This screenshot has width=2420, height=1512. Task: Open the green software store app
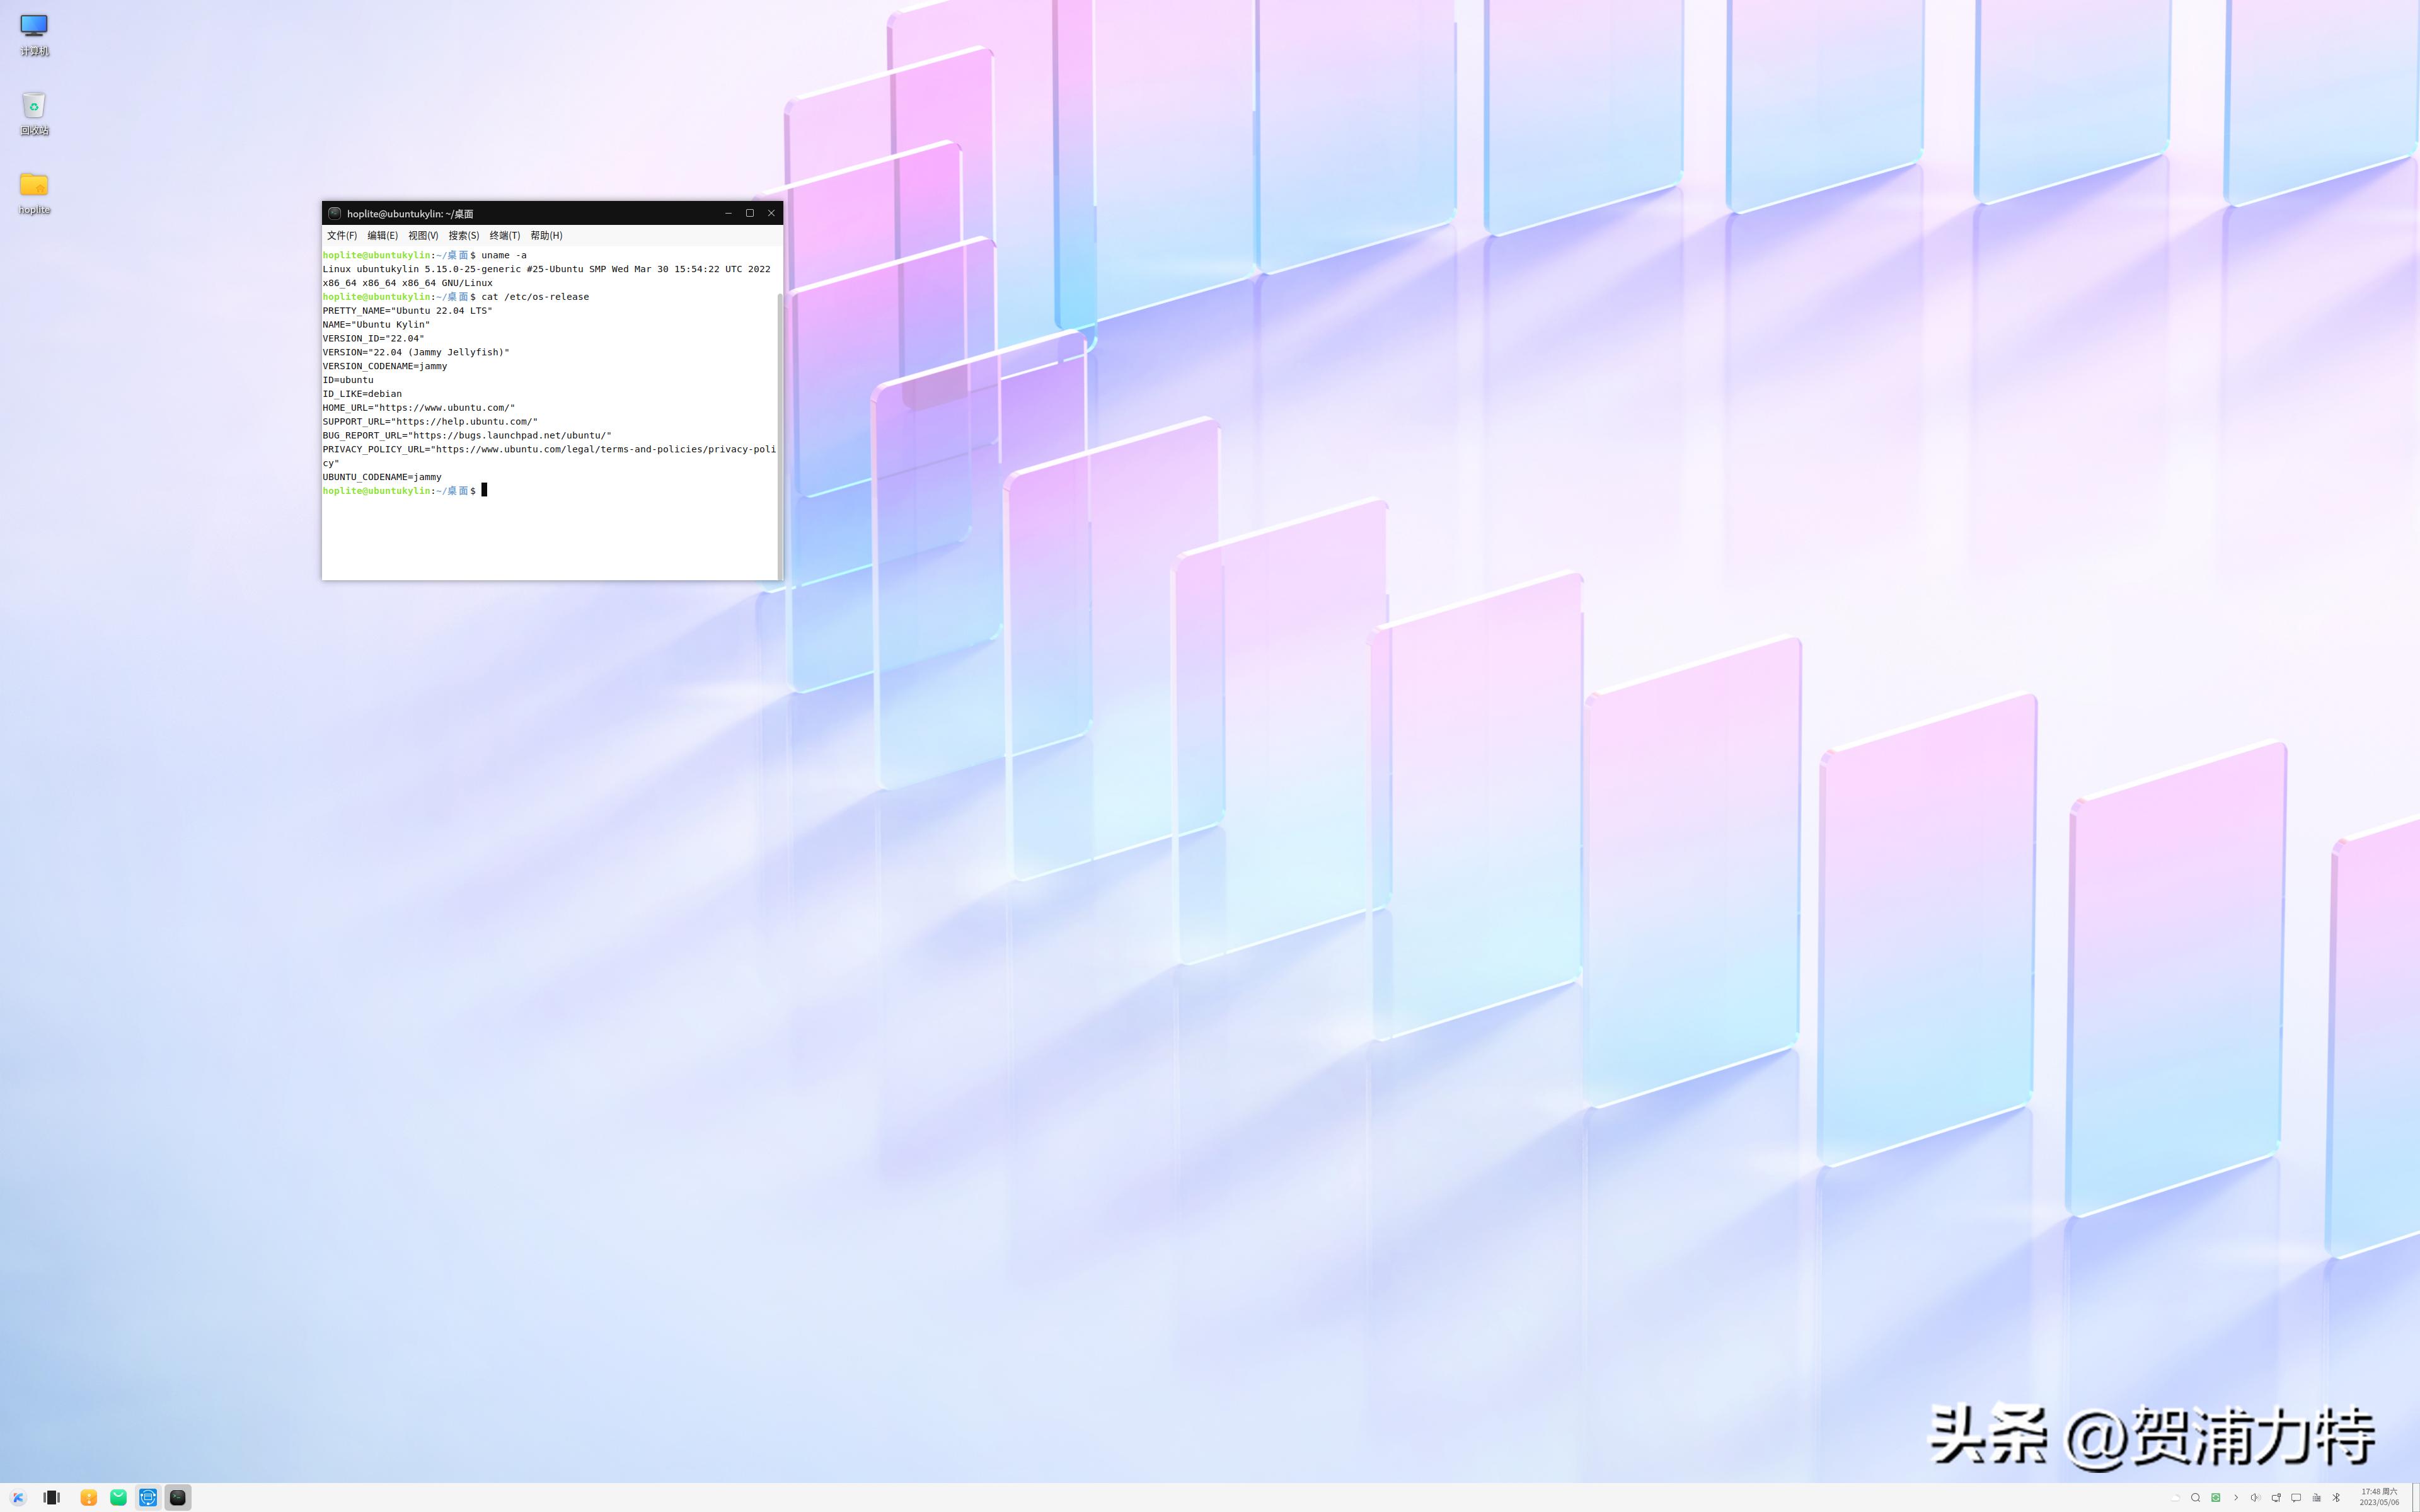(x=118, y=1497)
